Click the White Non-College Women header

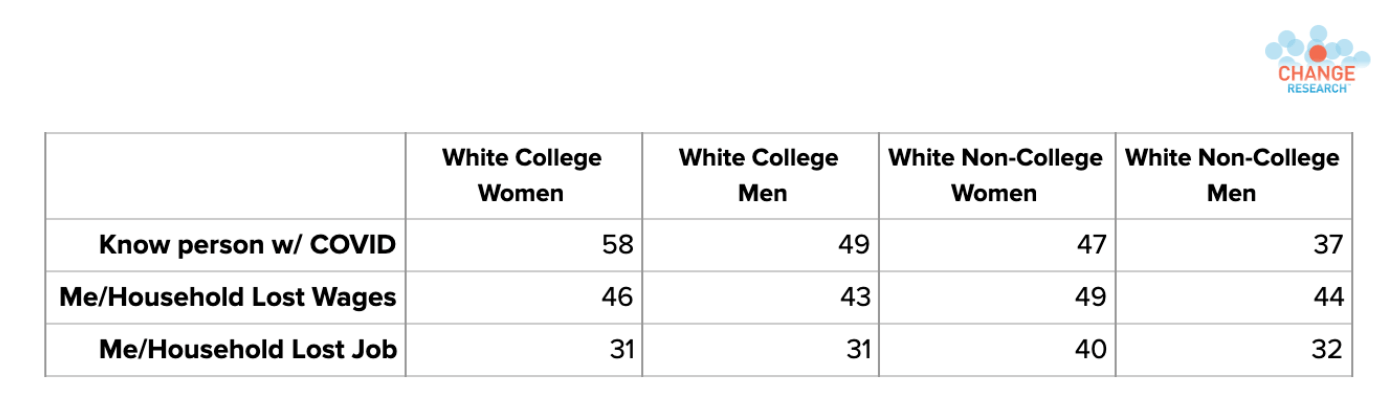point(996,175)
